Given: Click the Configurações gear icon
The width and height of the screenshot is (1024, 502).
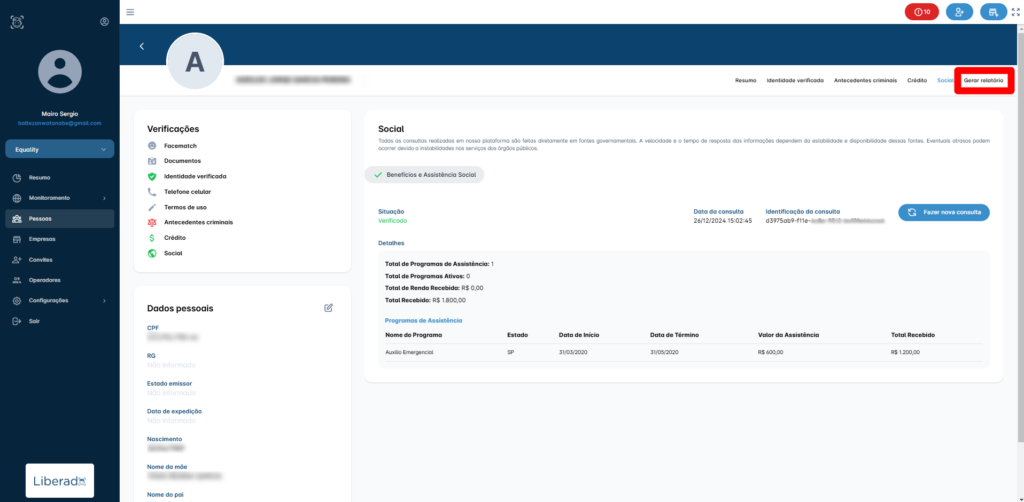Looking at the screenshot, I should coord(17,300).
